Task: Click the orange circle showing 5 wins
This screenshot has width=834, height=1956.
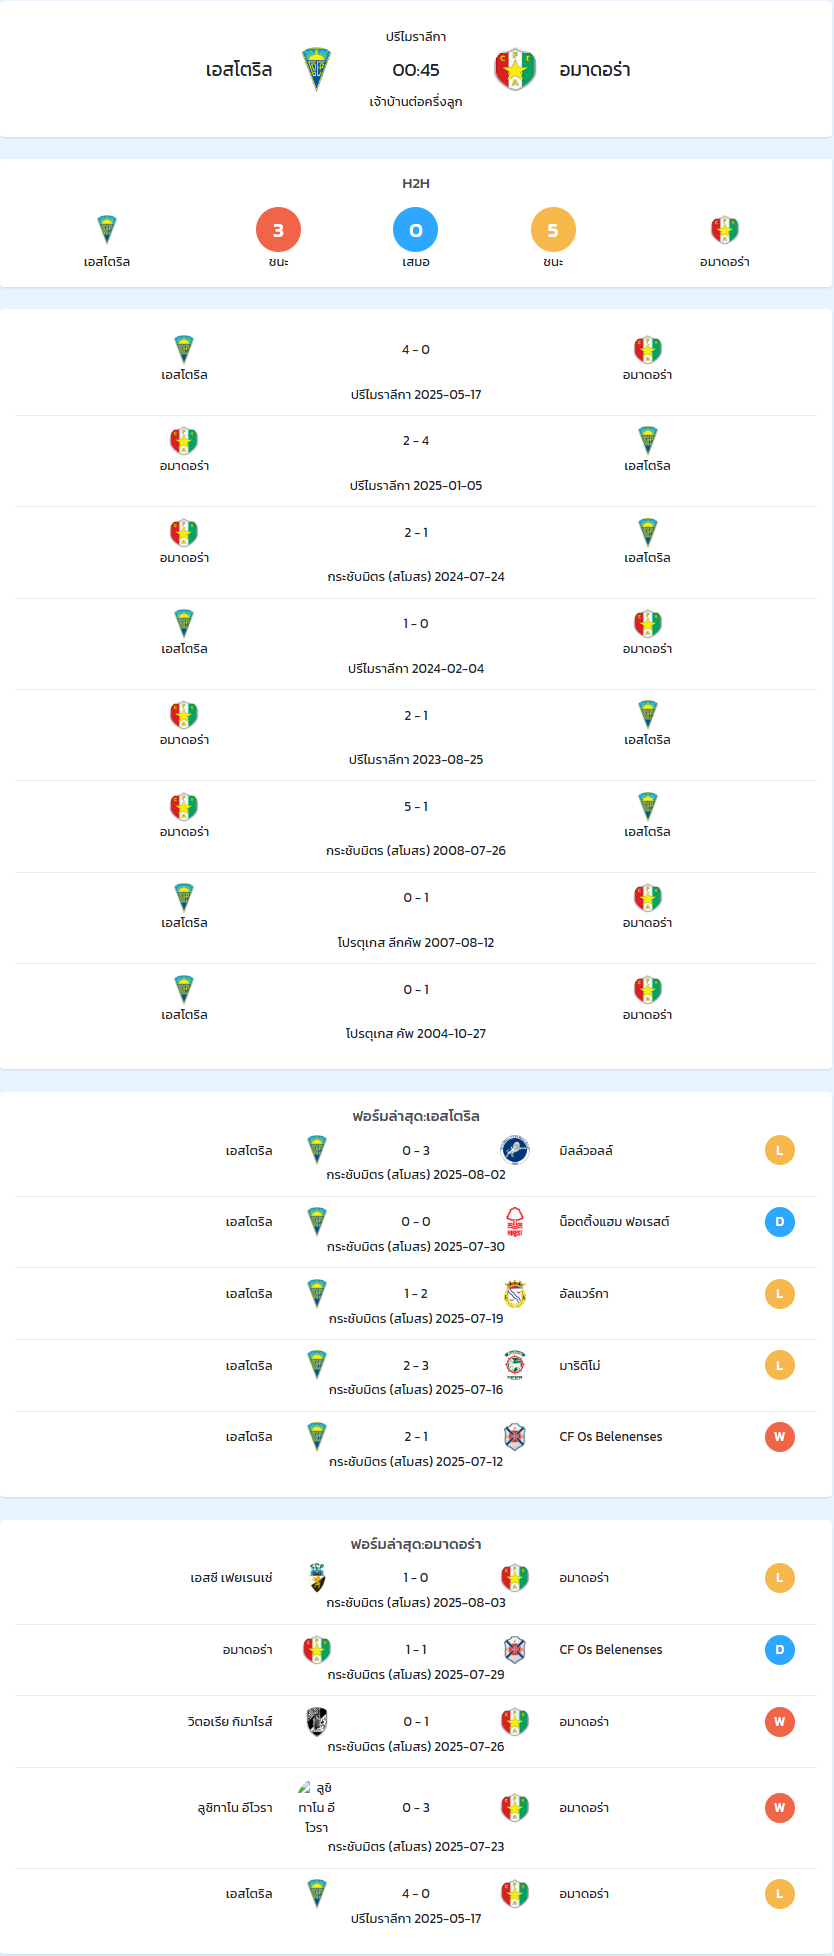Action: tap(553, 230)
